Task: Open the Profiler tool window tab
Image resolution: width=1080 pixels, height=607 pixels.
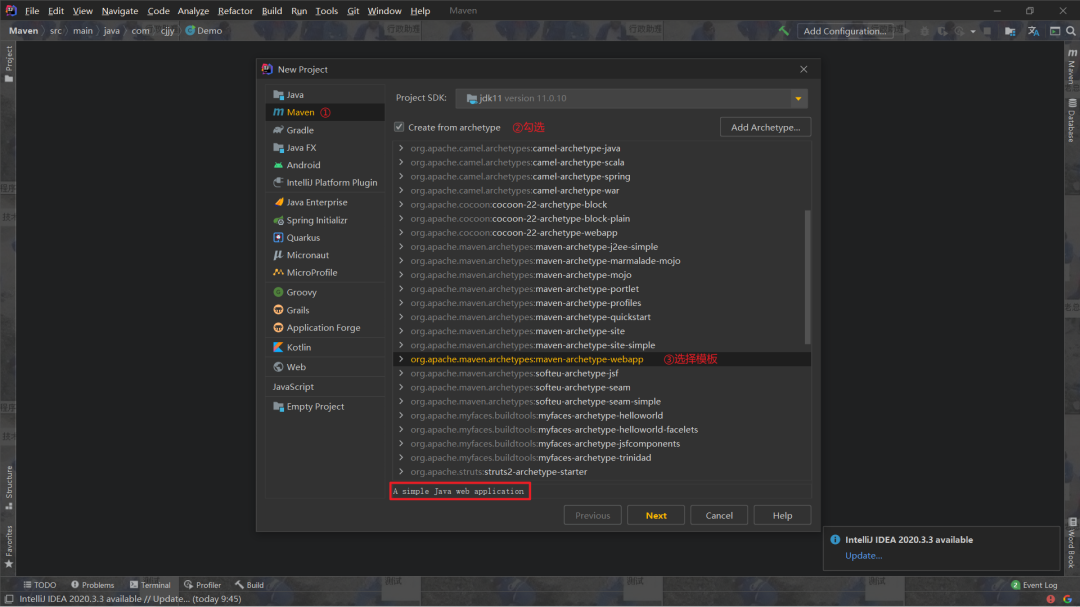Action: [x=202, y=585]
